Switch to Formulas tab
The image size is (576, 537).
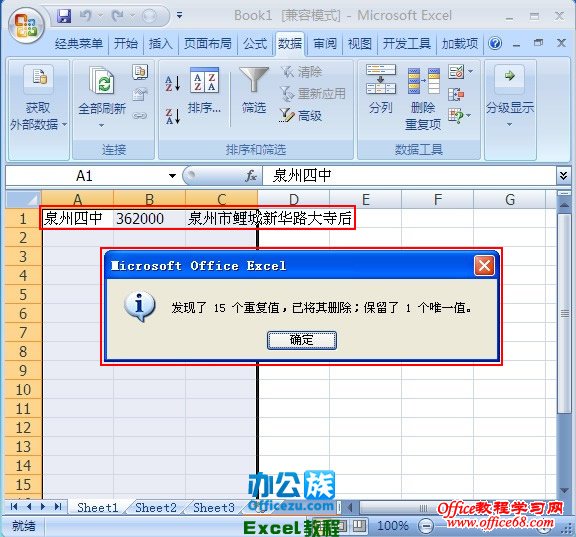[x=255, y=44]
